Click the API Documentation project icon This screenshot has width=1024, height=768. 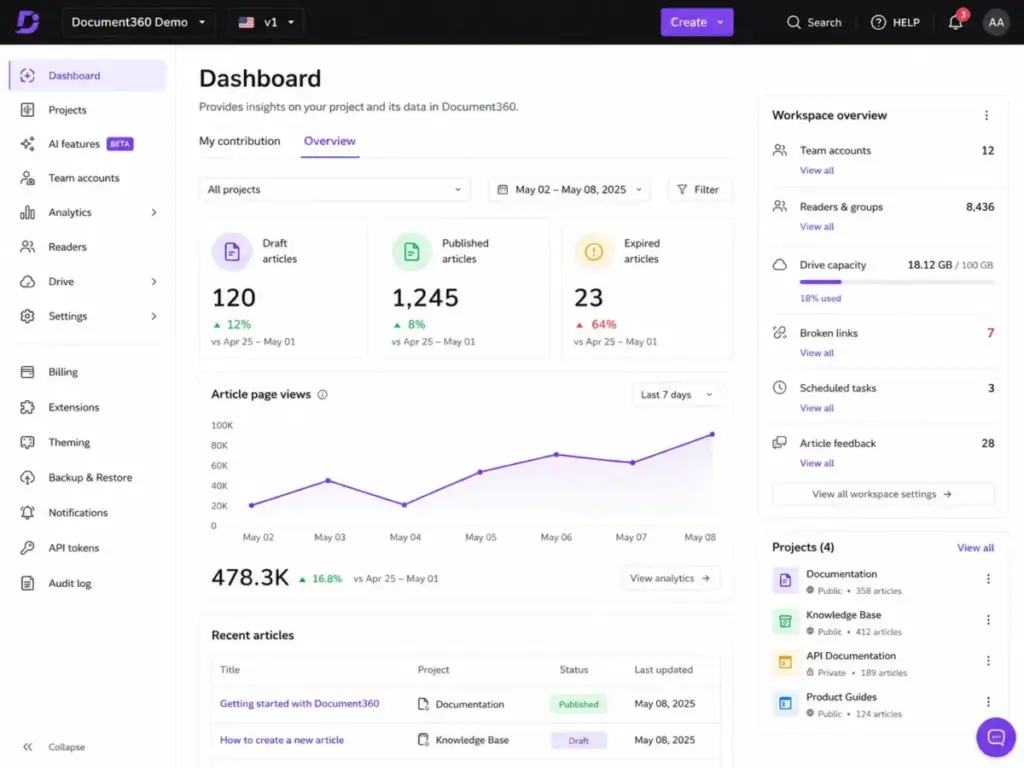[785, 662]
